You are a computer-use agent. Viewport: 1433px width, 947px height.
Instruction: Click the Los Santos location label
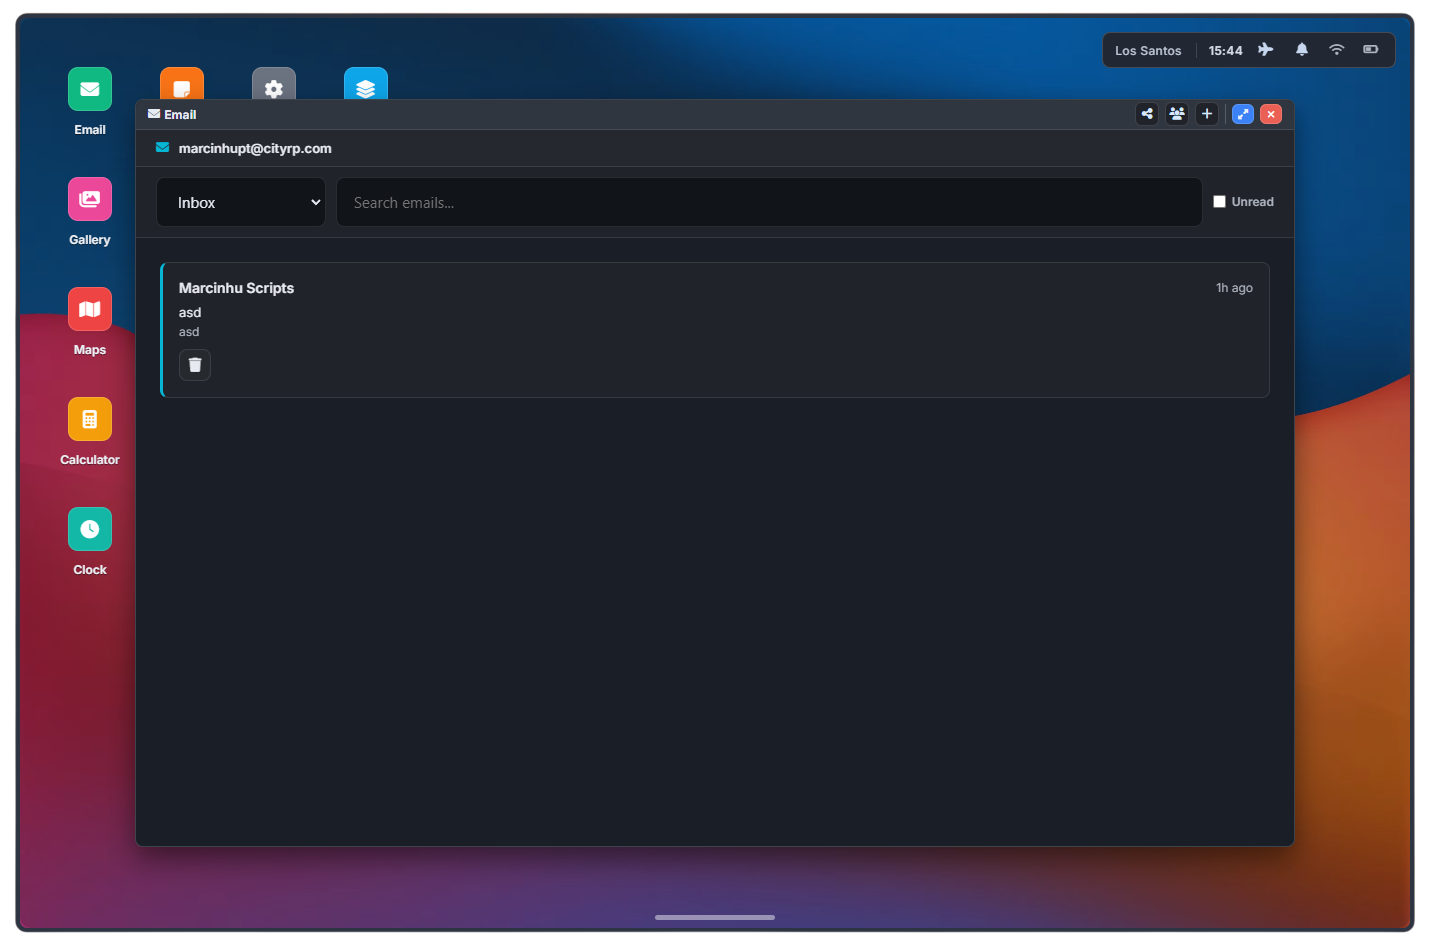coord(1148,51)
